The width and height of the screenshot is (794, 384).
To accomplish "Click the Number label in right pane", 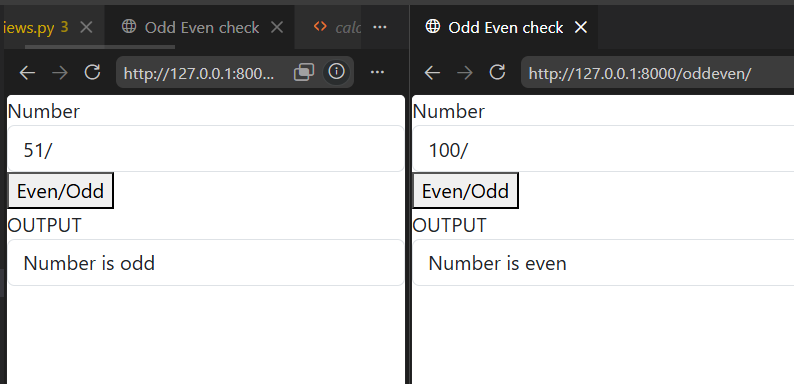I will coord(449,111).
